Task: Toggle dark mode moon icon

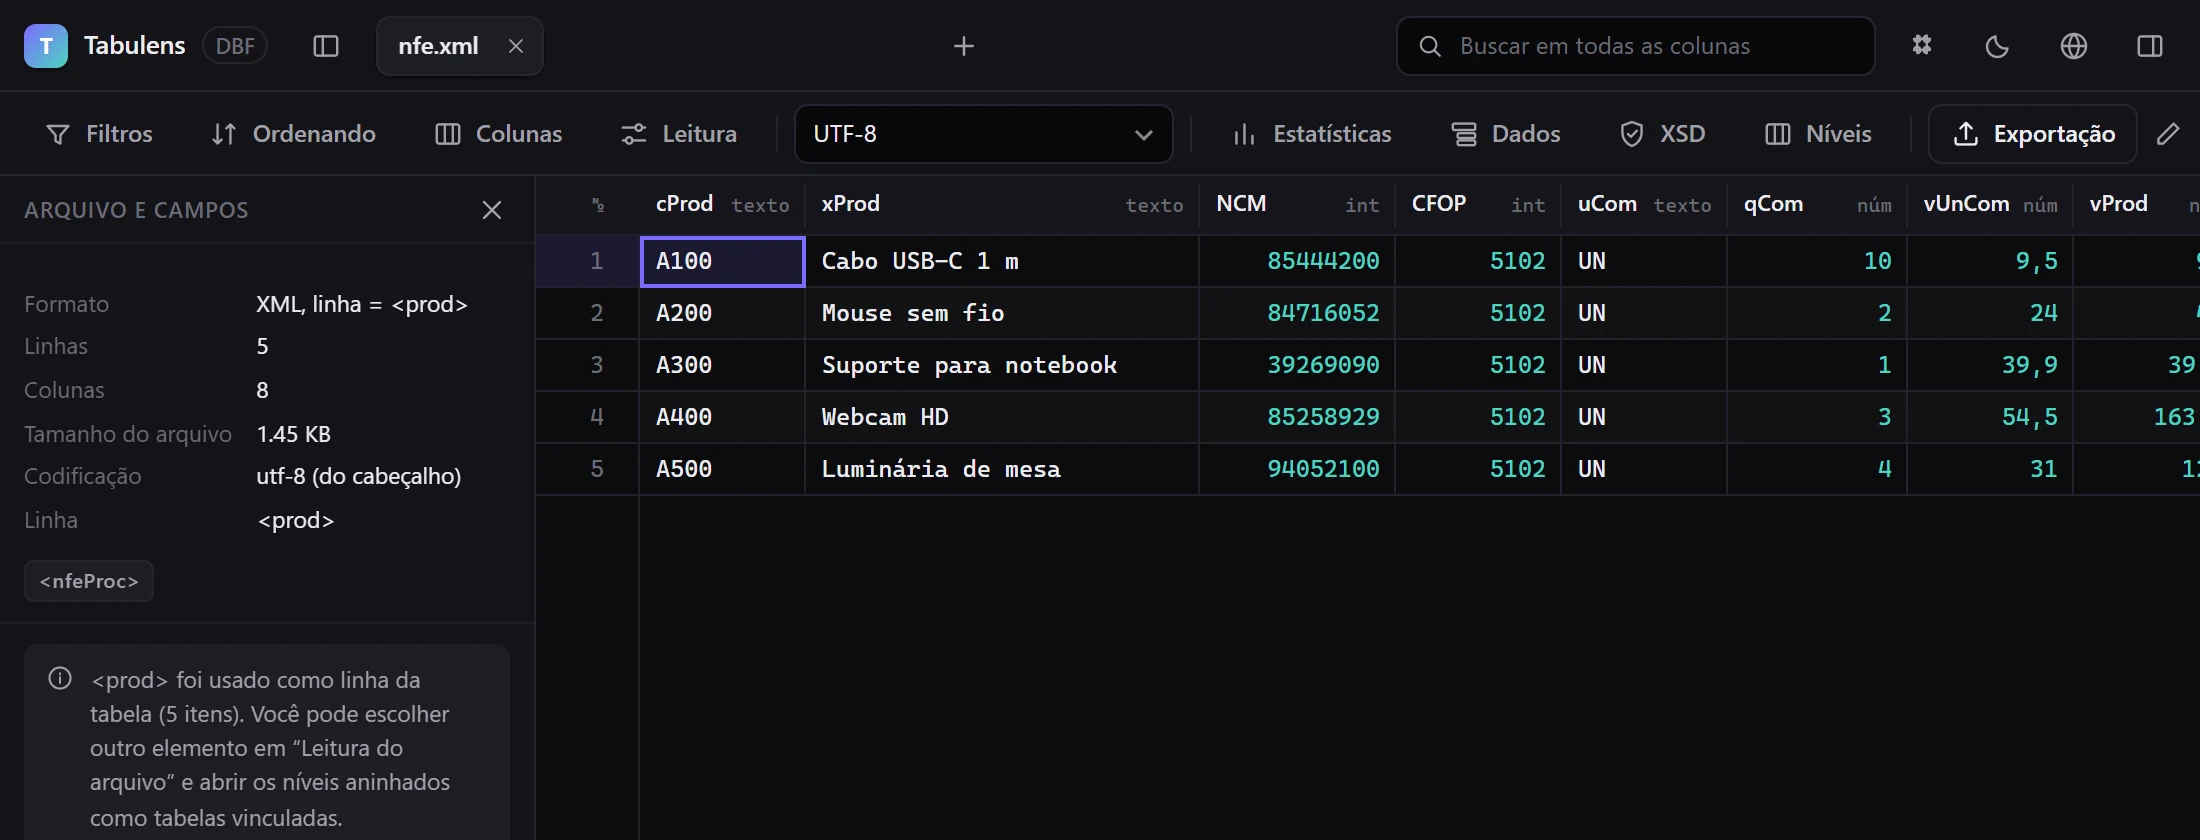Action: point(1997,46)
